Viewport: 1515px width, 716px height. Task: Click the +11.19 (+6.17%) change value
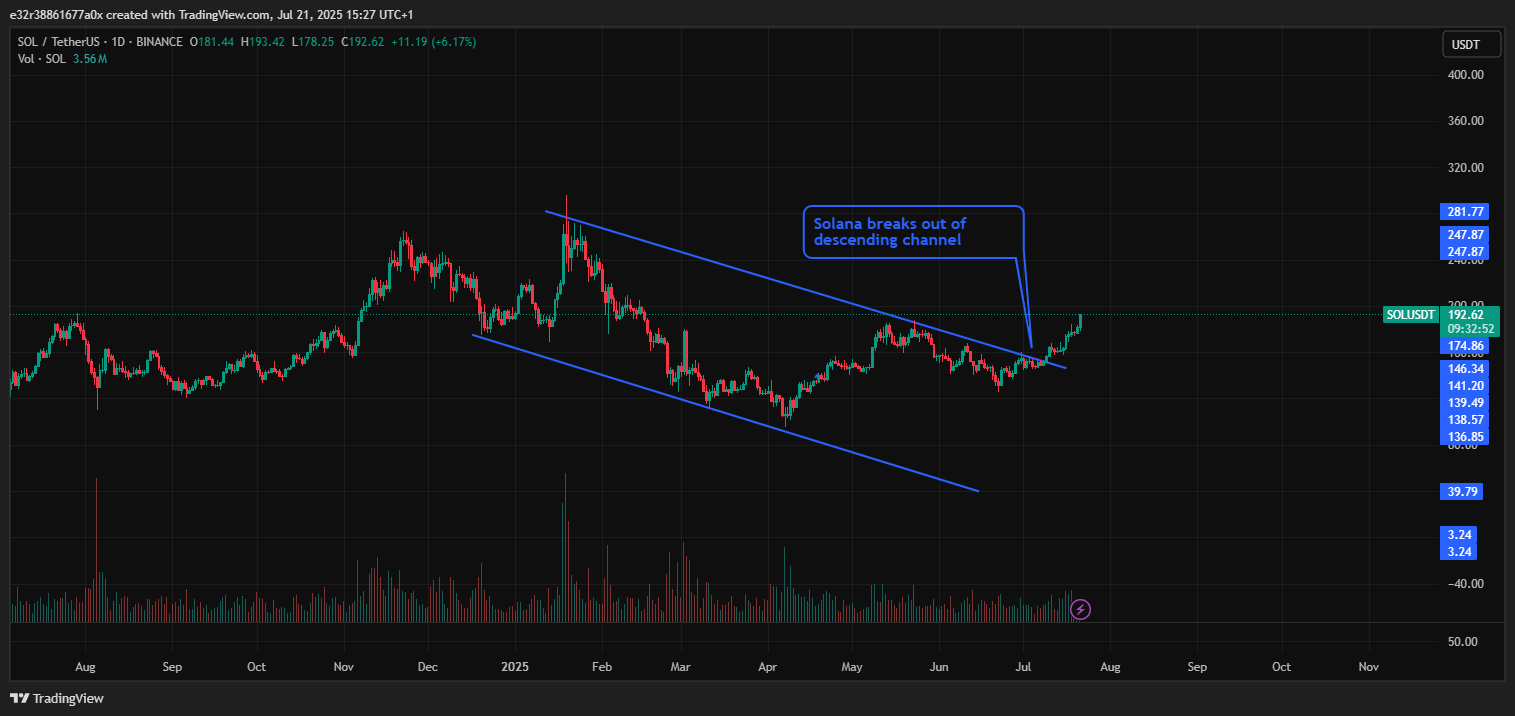[x=434, y=42]
